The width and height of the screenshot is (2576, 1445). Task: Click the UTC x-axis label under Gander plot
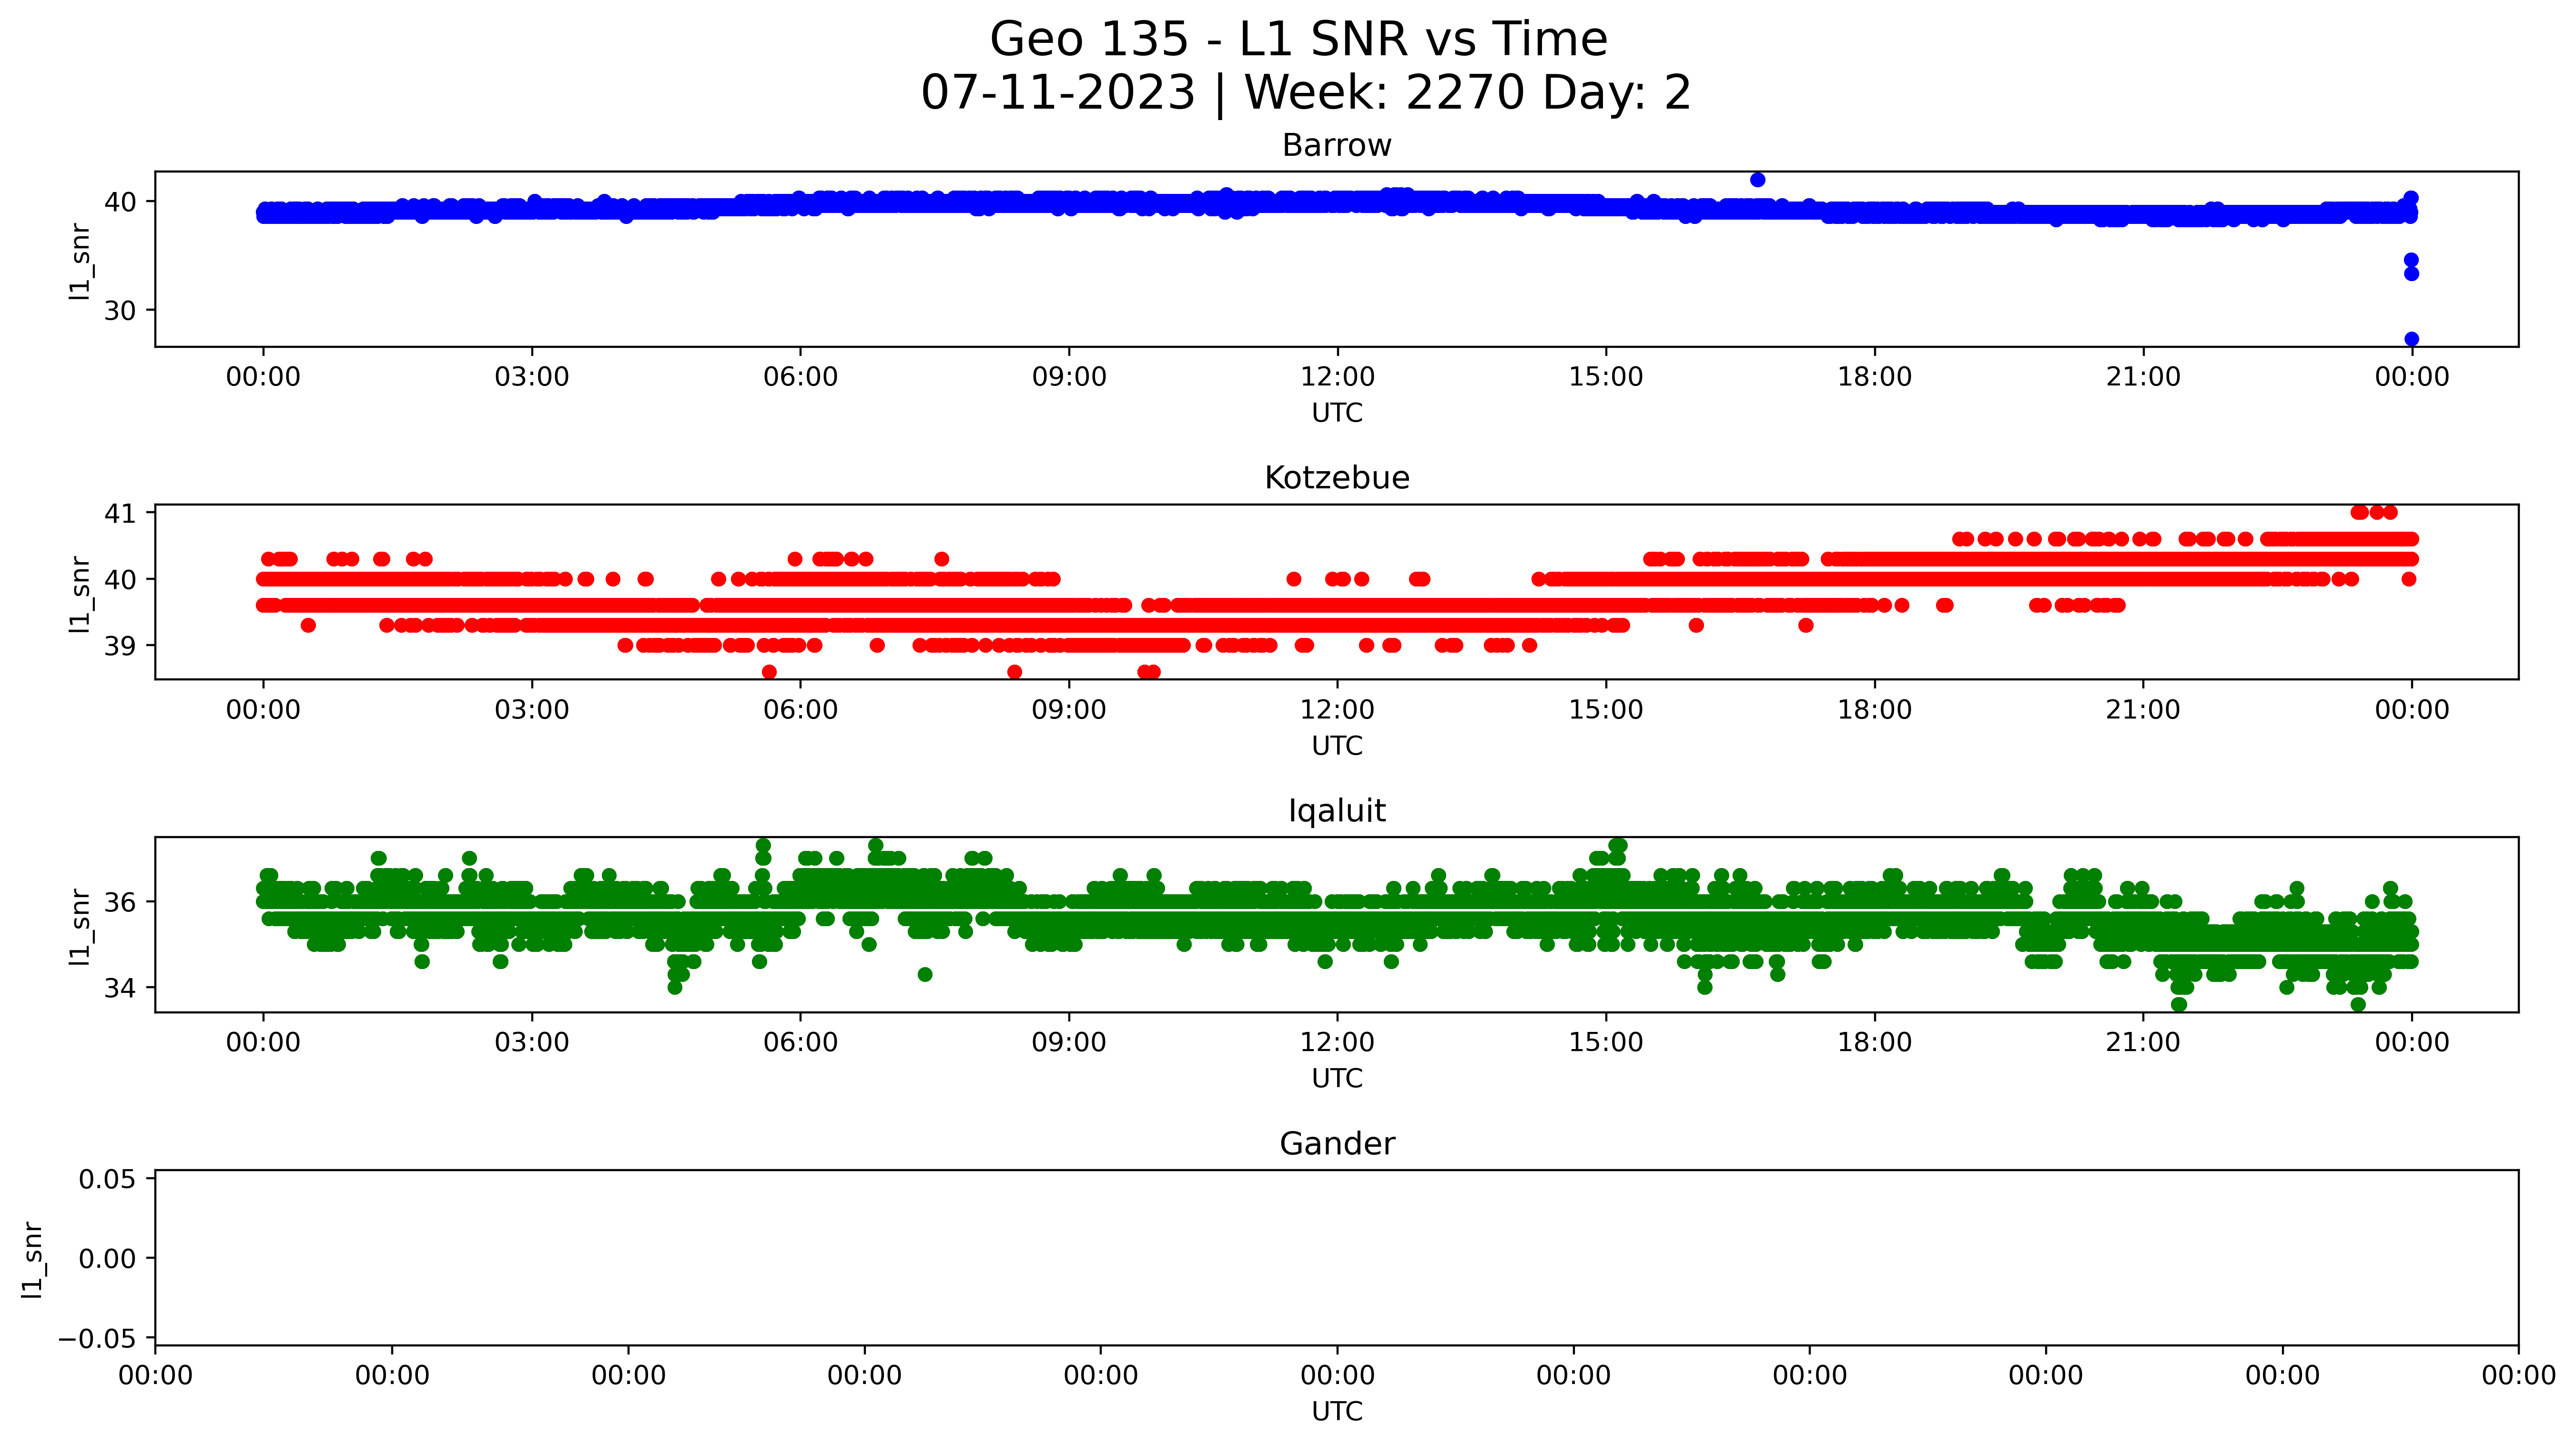1337,1412
